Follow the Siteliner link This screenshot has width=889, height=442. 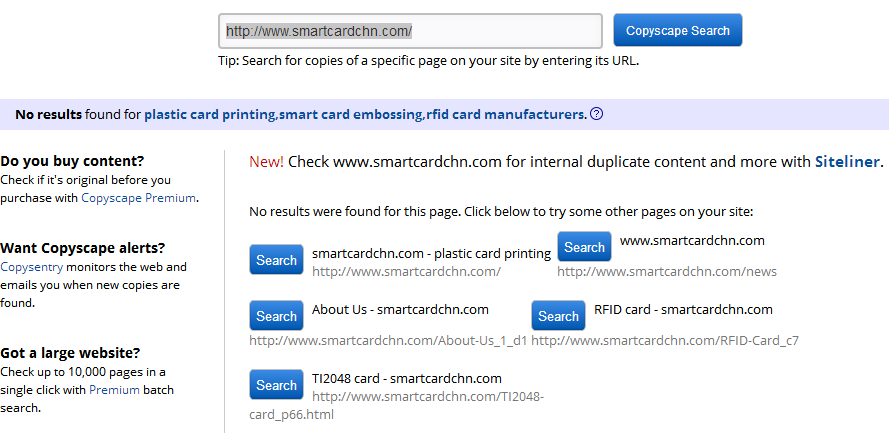click(847, 162)
